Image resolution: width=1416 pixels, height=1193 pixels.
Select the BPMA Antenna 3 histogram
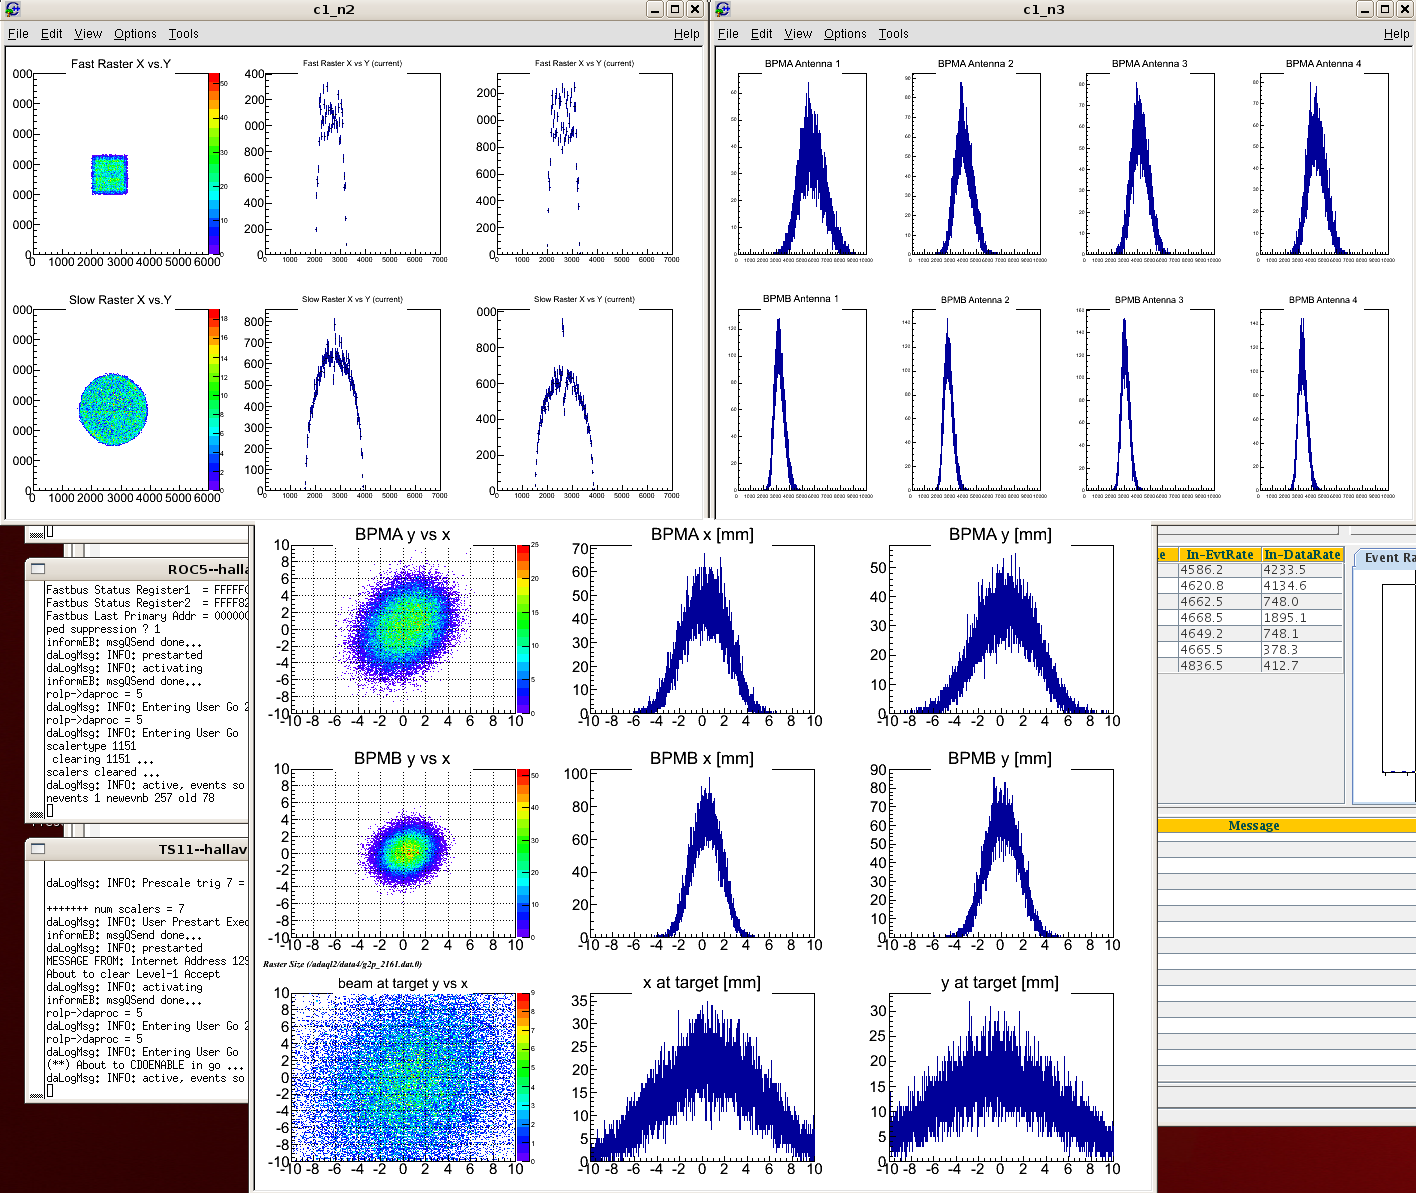click(1150, 164)
